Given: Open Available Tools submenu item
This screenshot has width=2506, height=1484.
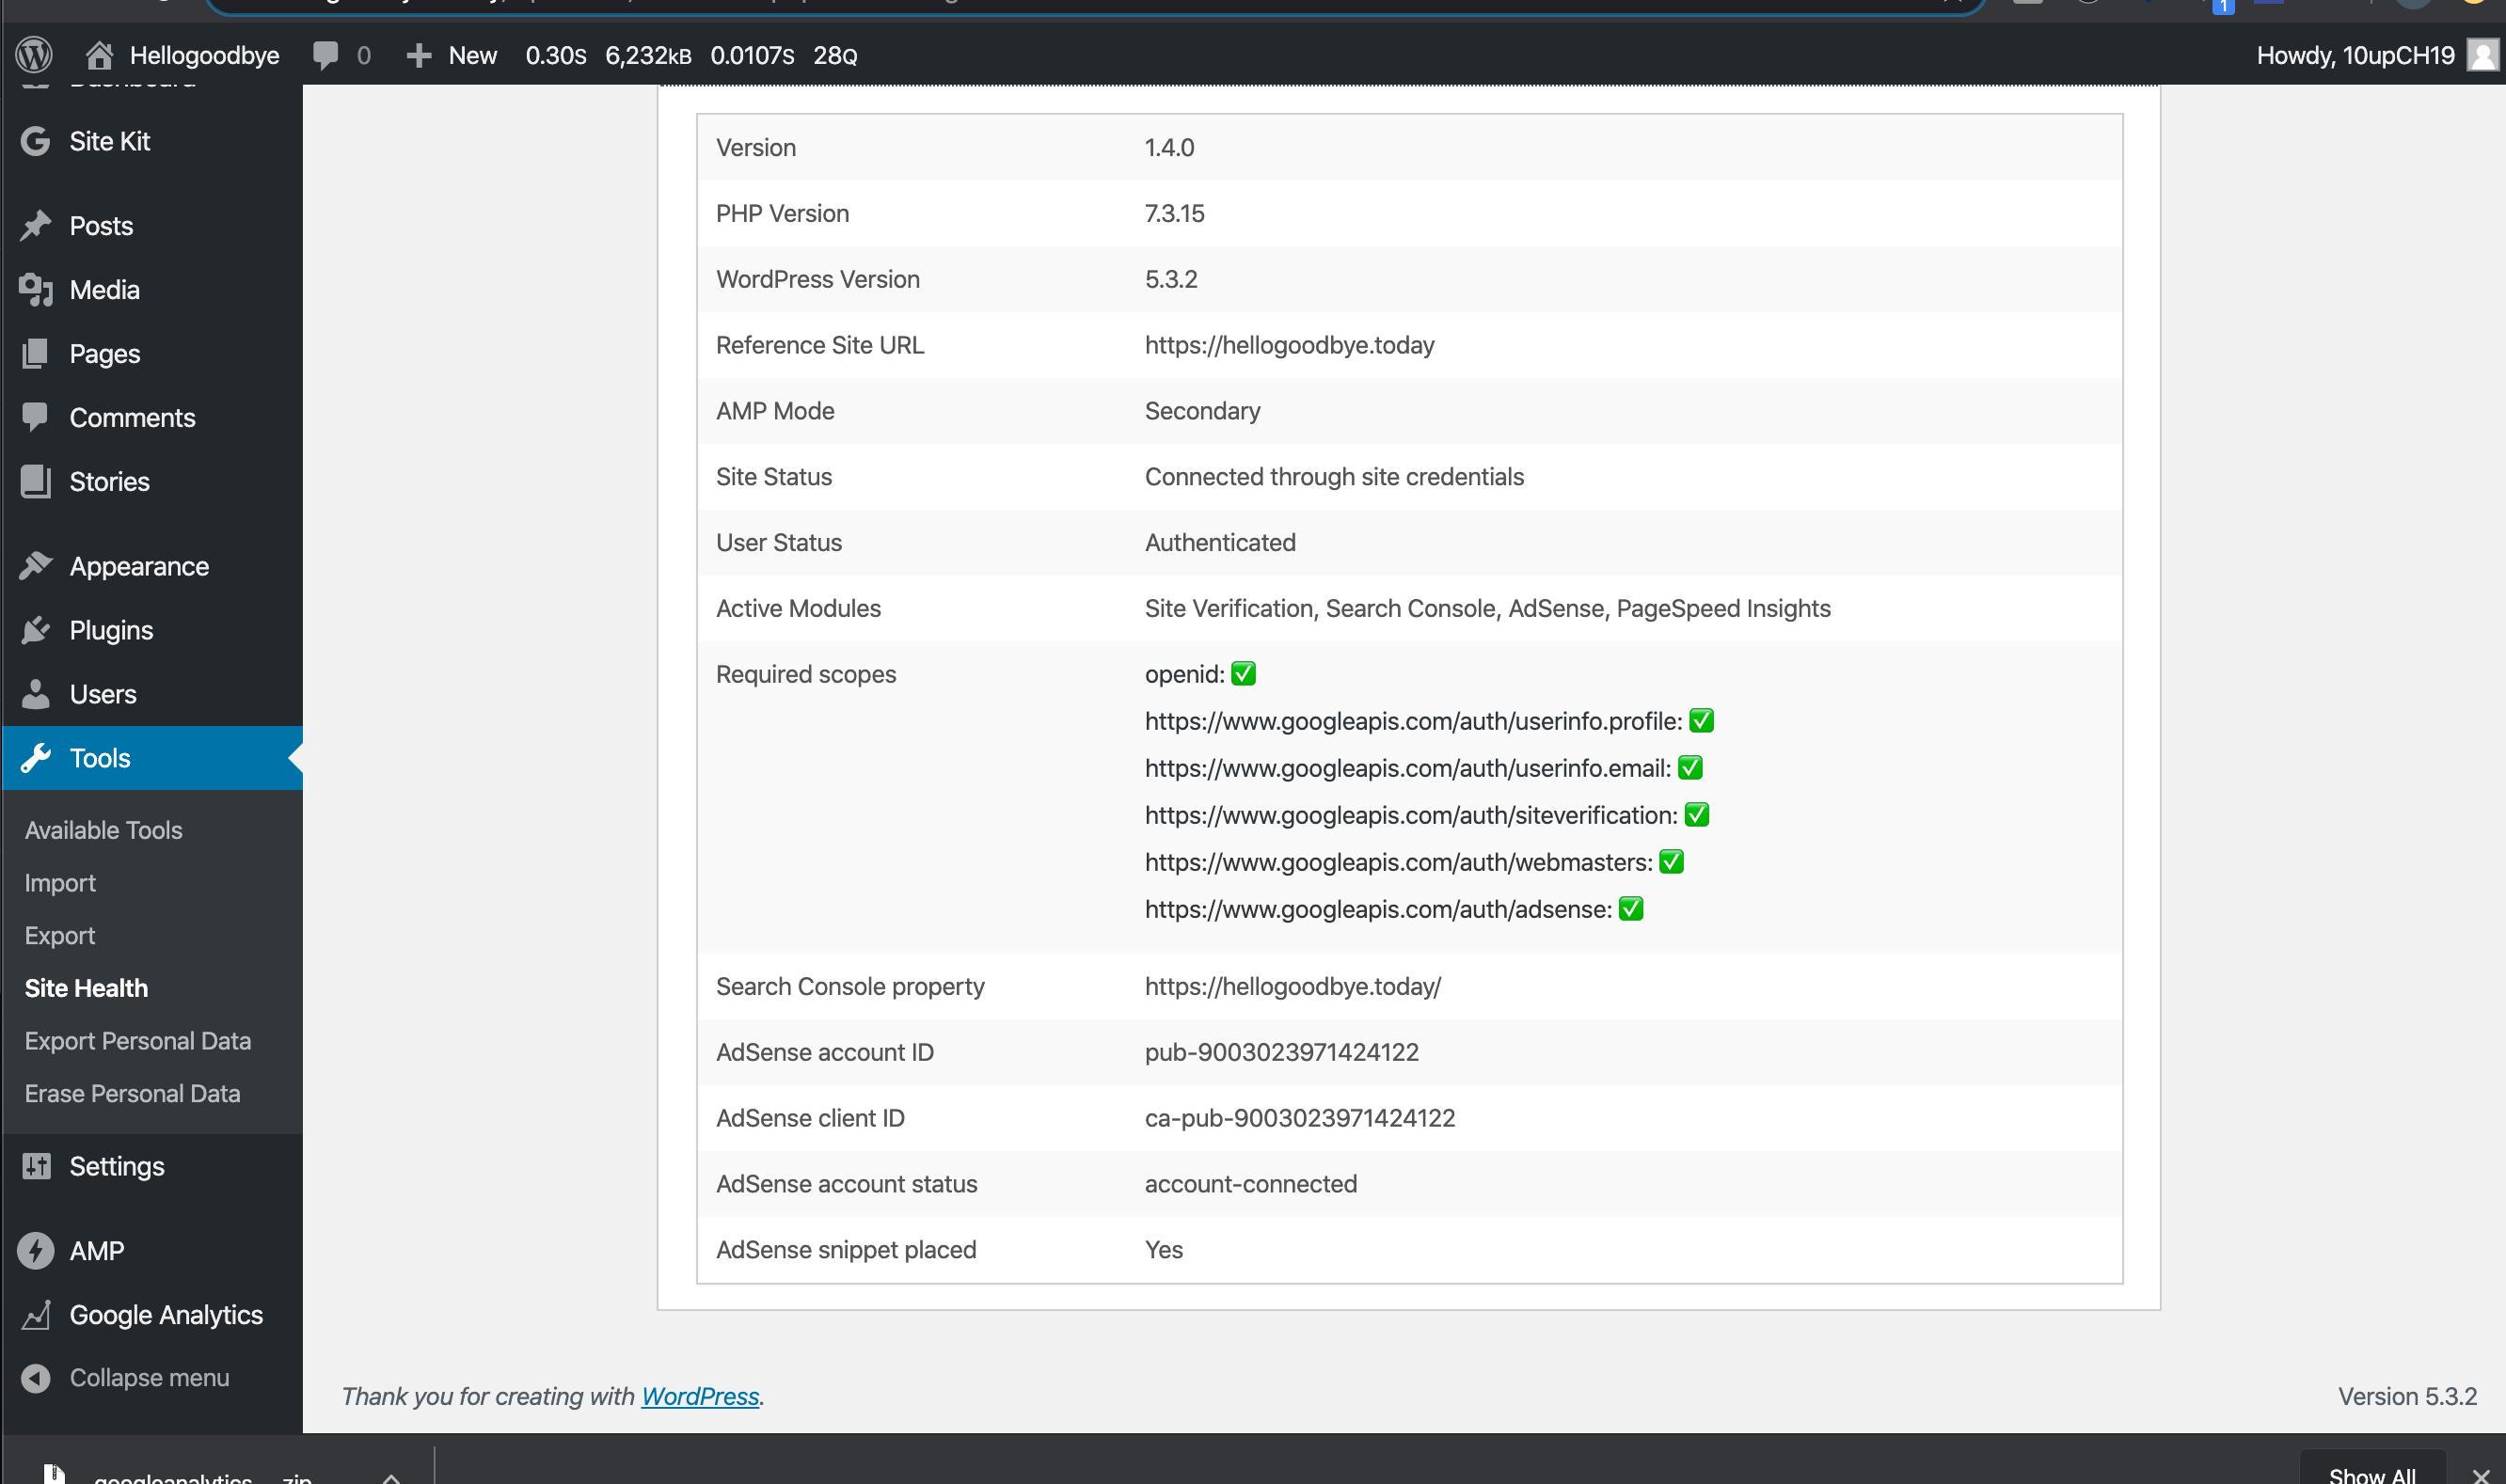Looking at the screenshot, I should pyautogui.click(x=103, y=830).
